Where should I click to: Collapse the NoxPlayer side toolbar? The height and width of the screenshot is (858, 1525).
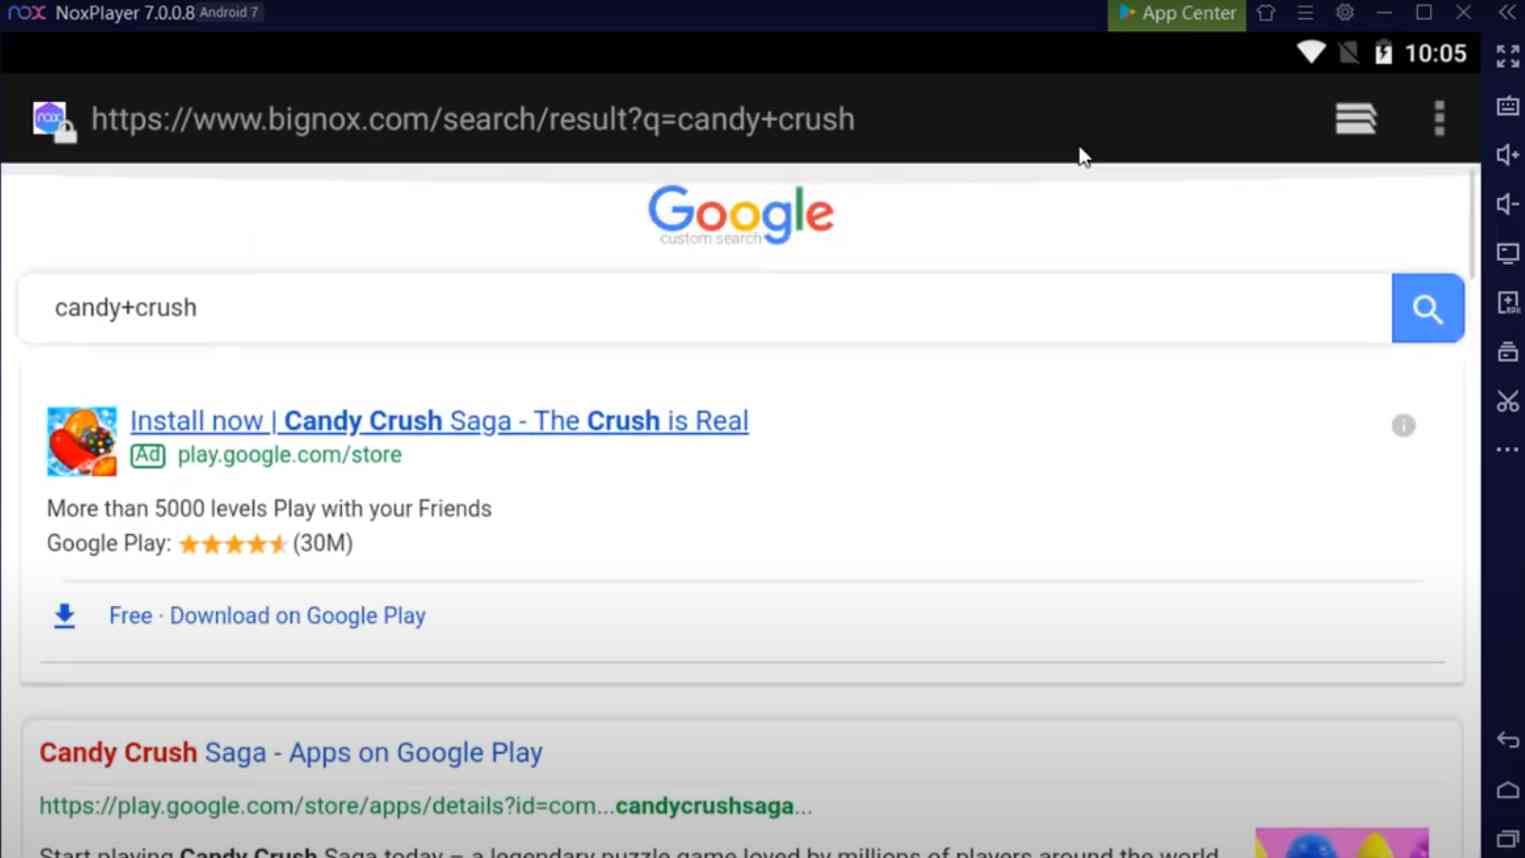(x=1507, y=13)
